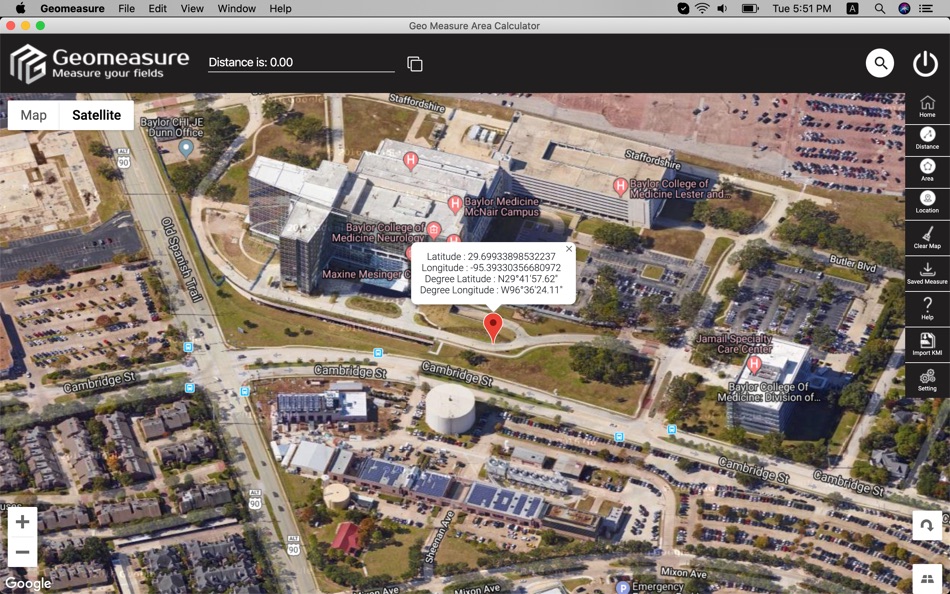Click the red location pin marker
Image resolution: width=950 pixels, height=594 pixels.
[493, 328]
